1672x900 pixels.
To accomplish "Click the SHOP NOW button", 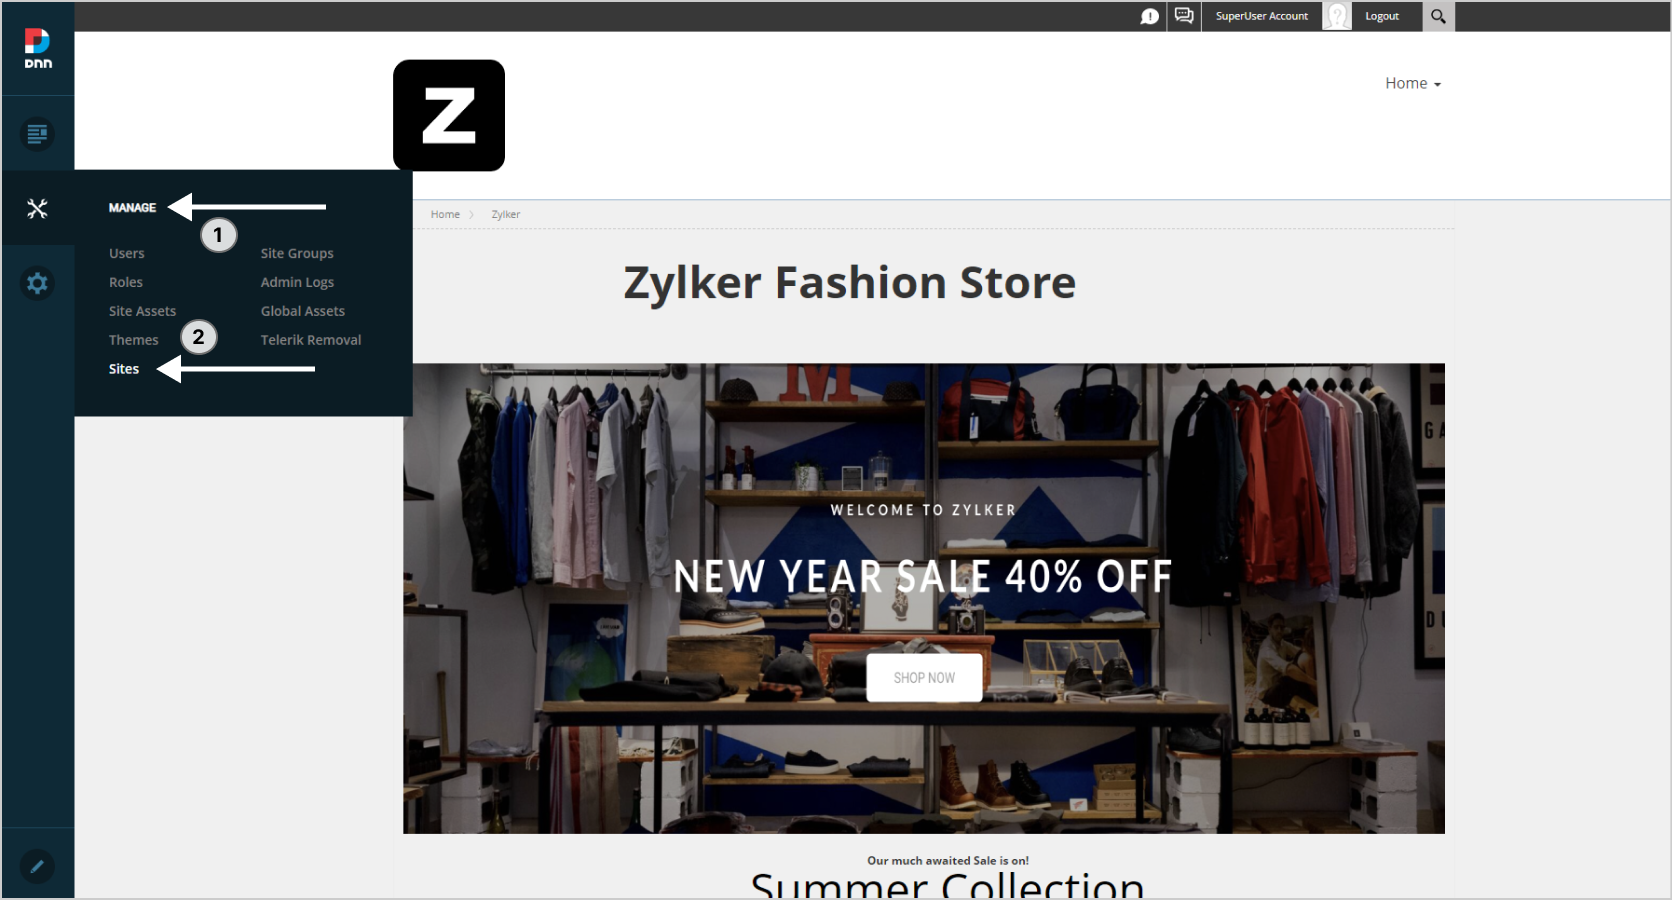I will tap(924, 678).
